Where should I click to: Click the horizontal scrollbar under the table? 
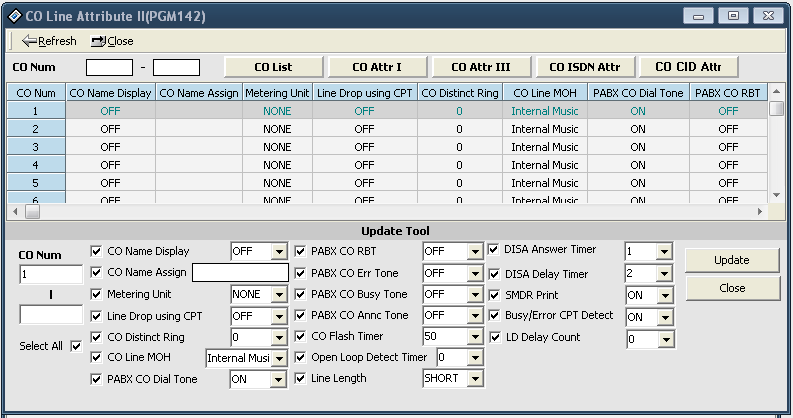point(400,212)
